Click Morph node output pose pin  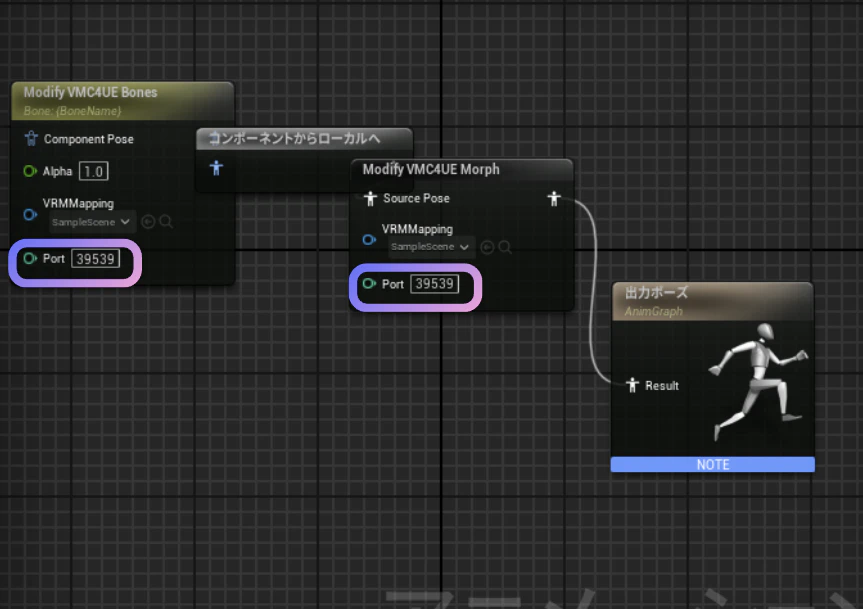click(554, 198)
